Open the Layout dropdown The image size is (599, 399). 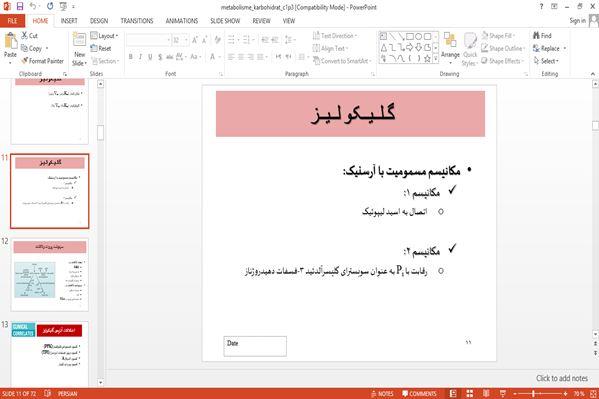(104, 36)
